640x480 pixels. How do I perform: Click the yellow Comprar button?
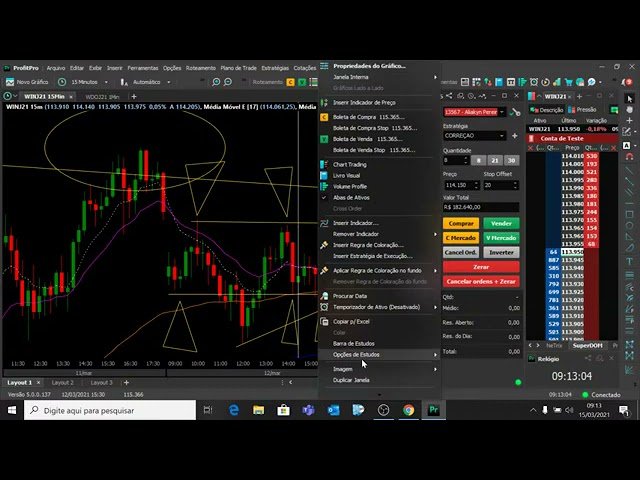click(461, 224)
